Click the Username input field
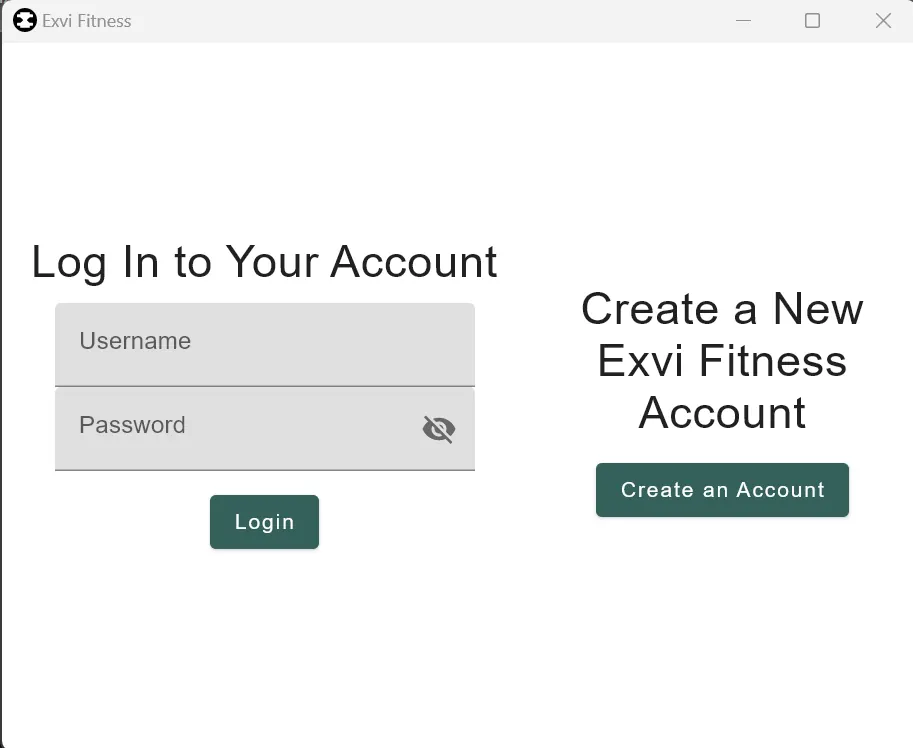The height and width of the screenshot is (748, 913). coord(265,345)
